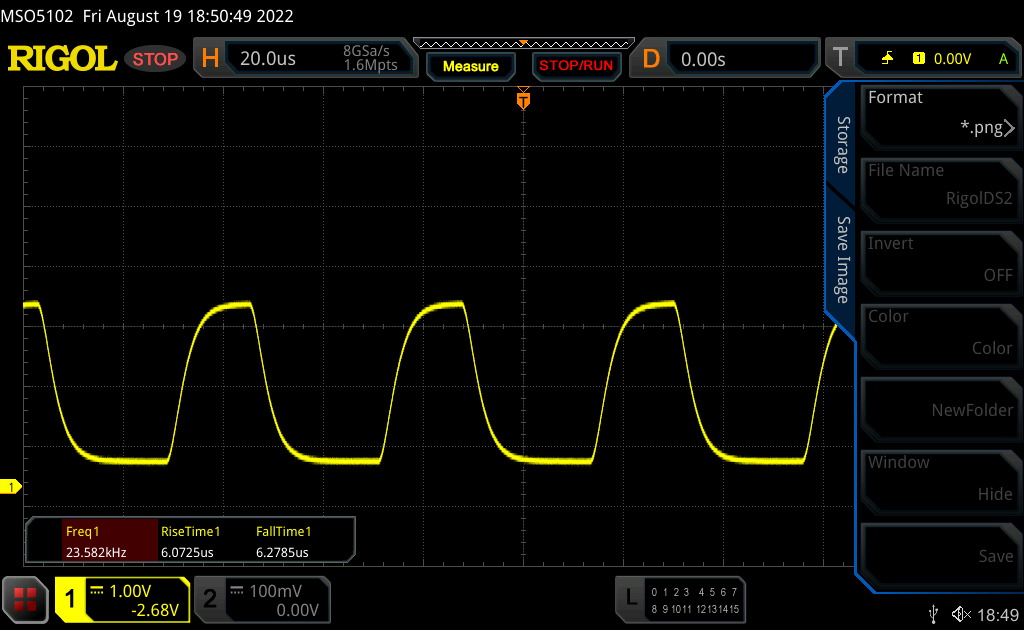
Task: Open the delay D label
Action: (650, 59)
